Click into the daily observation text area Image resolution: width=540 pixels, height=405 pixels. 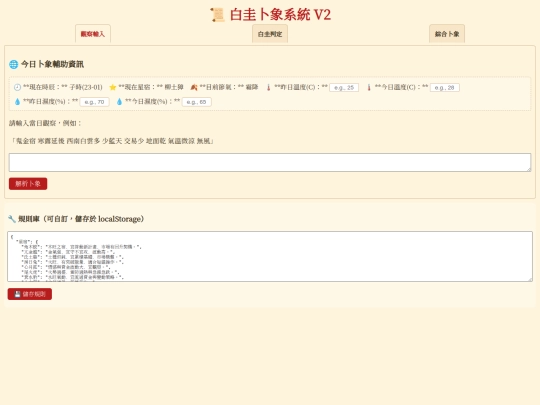[270, 162]
